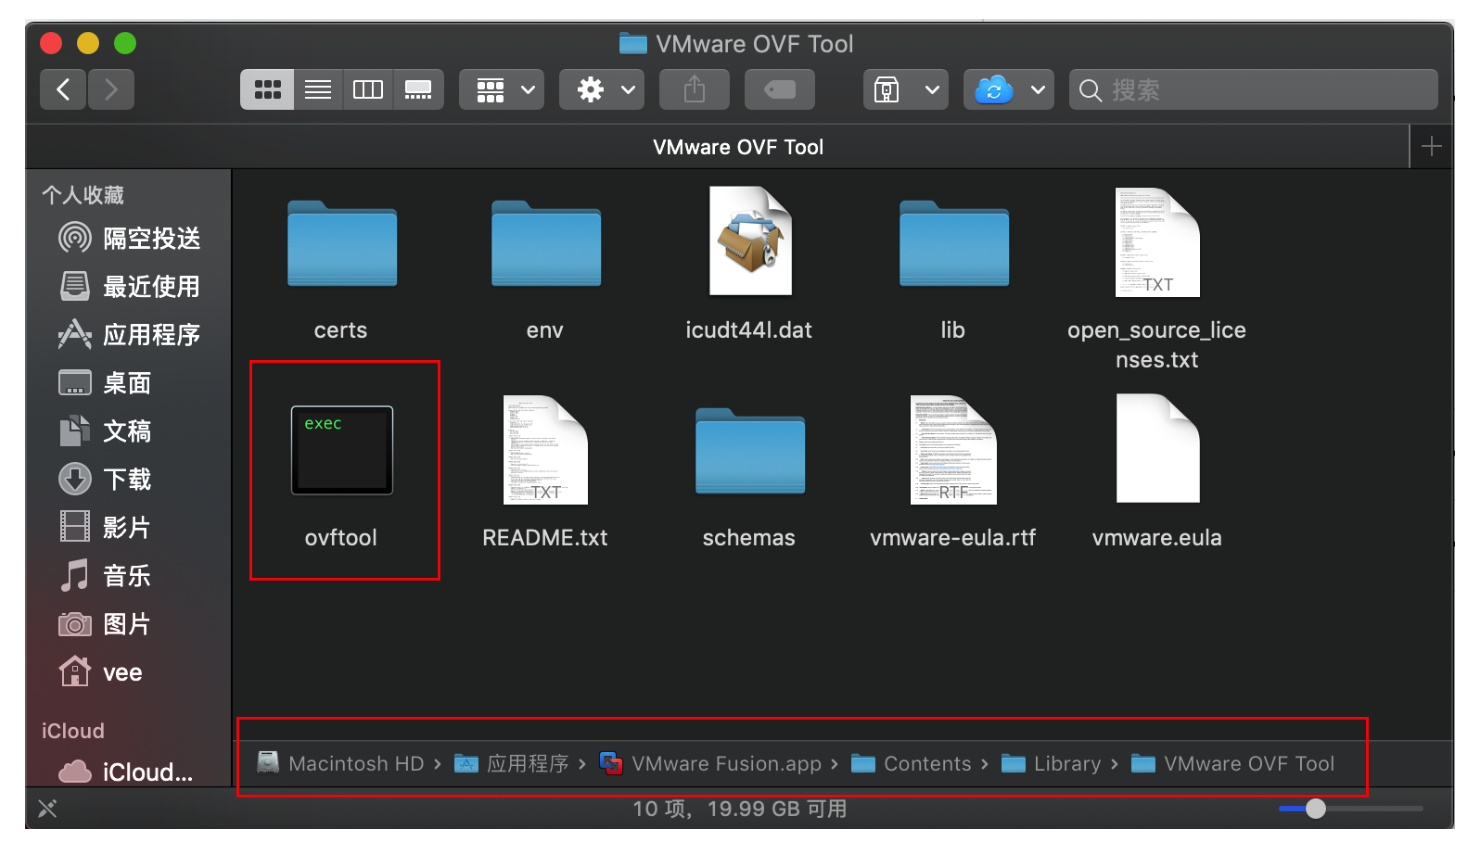Open the group-by arrangement dropdown
1480x862 pixels.
click(502, 90)
